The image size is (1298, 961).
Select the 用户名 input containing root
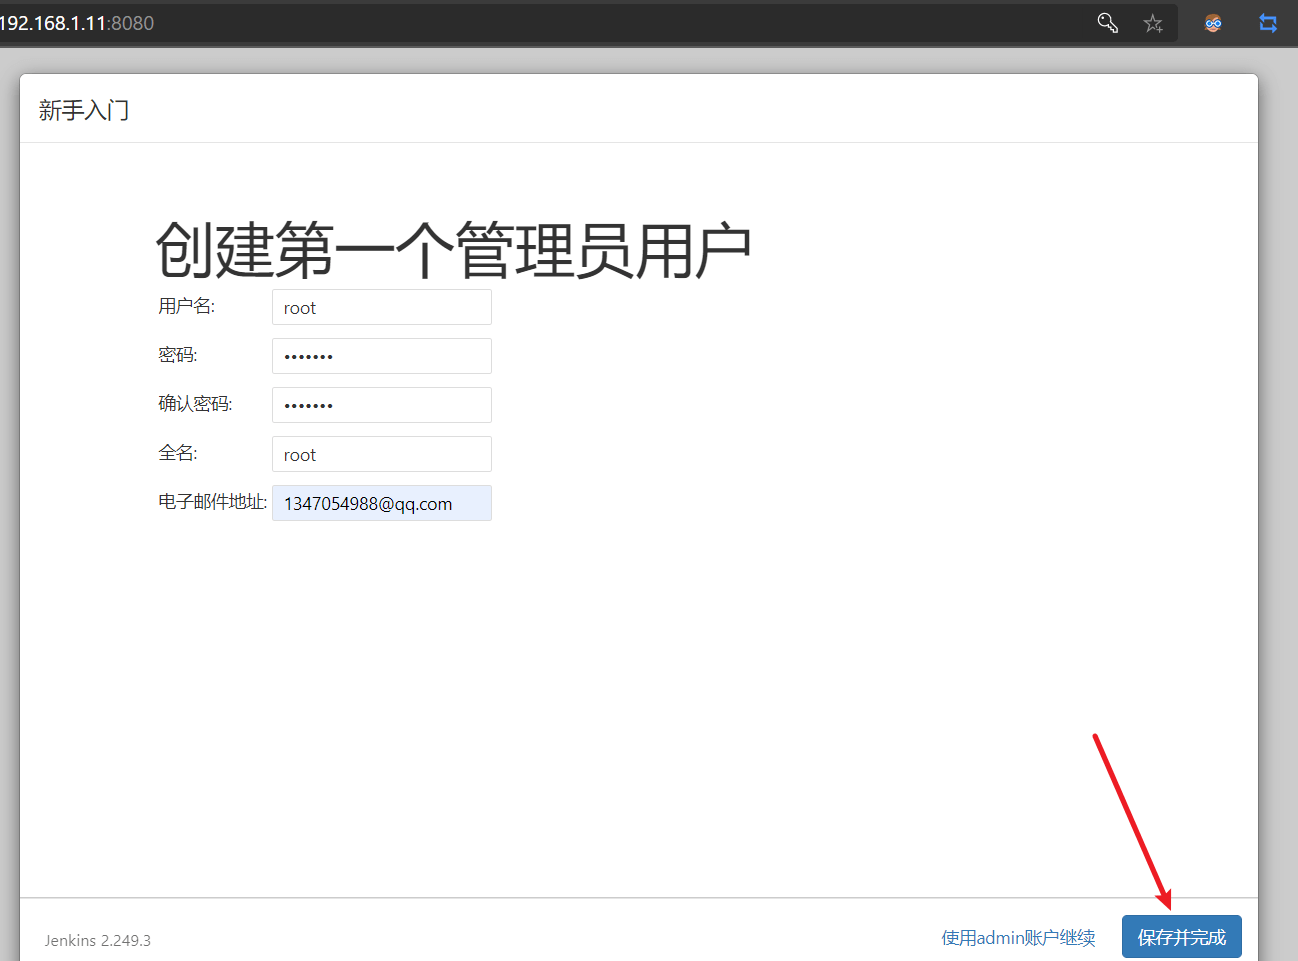click(x=381, y=307)
